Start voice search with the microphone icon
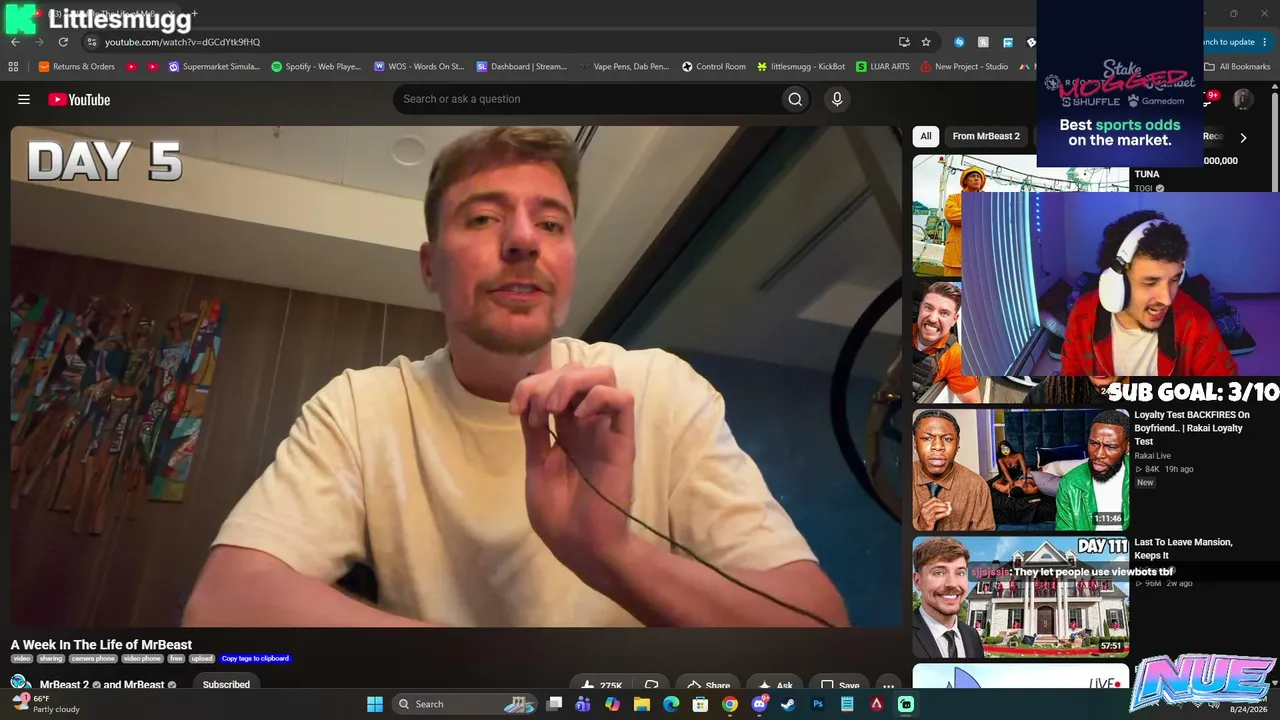 point(837,99)
